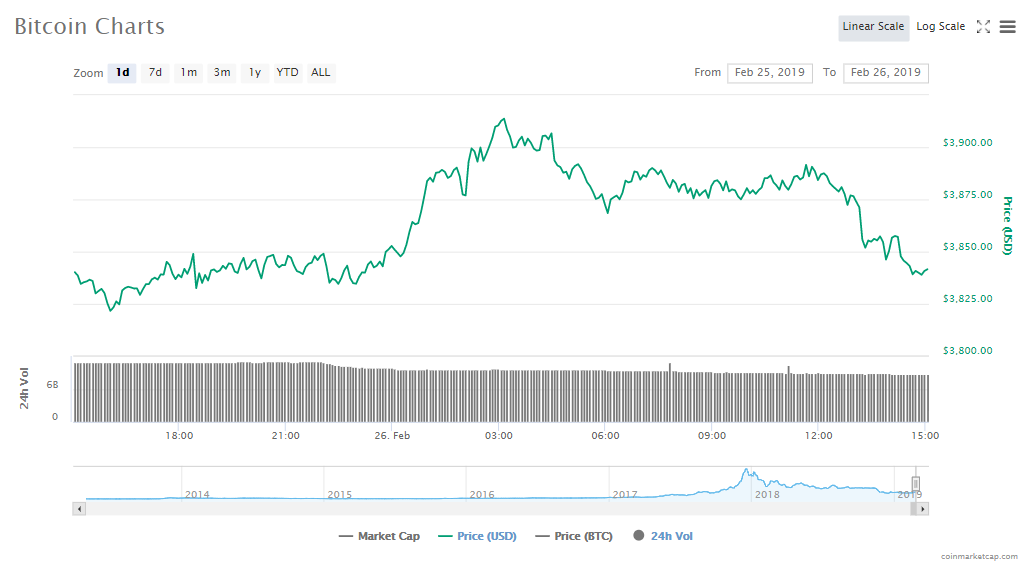
Task: Click navigator scrollbar right arrow
Action: point(922,509)
